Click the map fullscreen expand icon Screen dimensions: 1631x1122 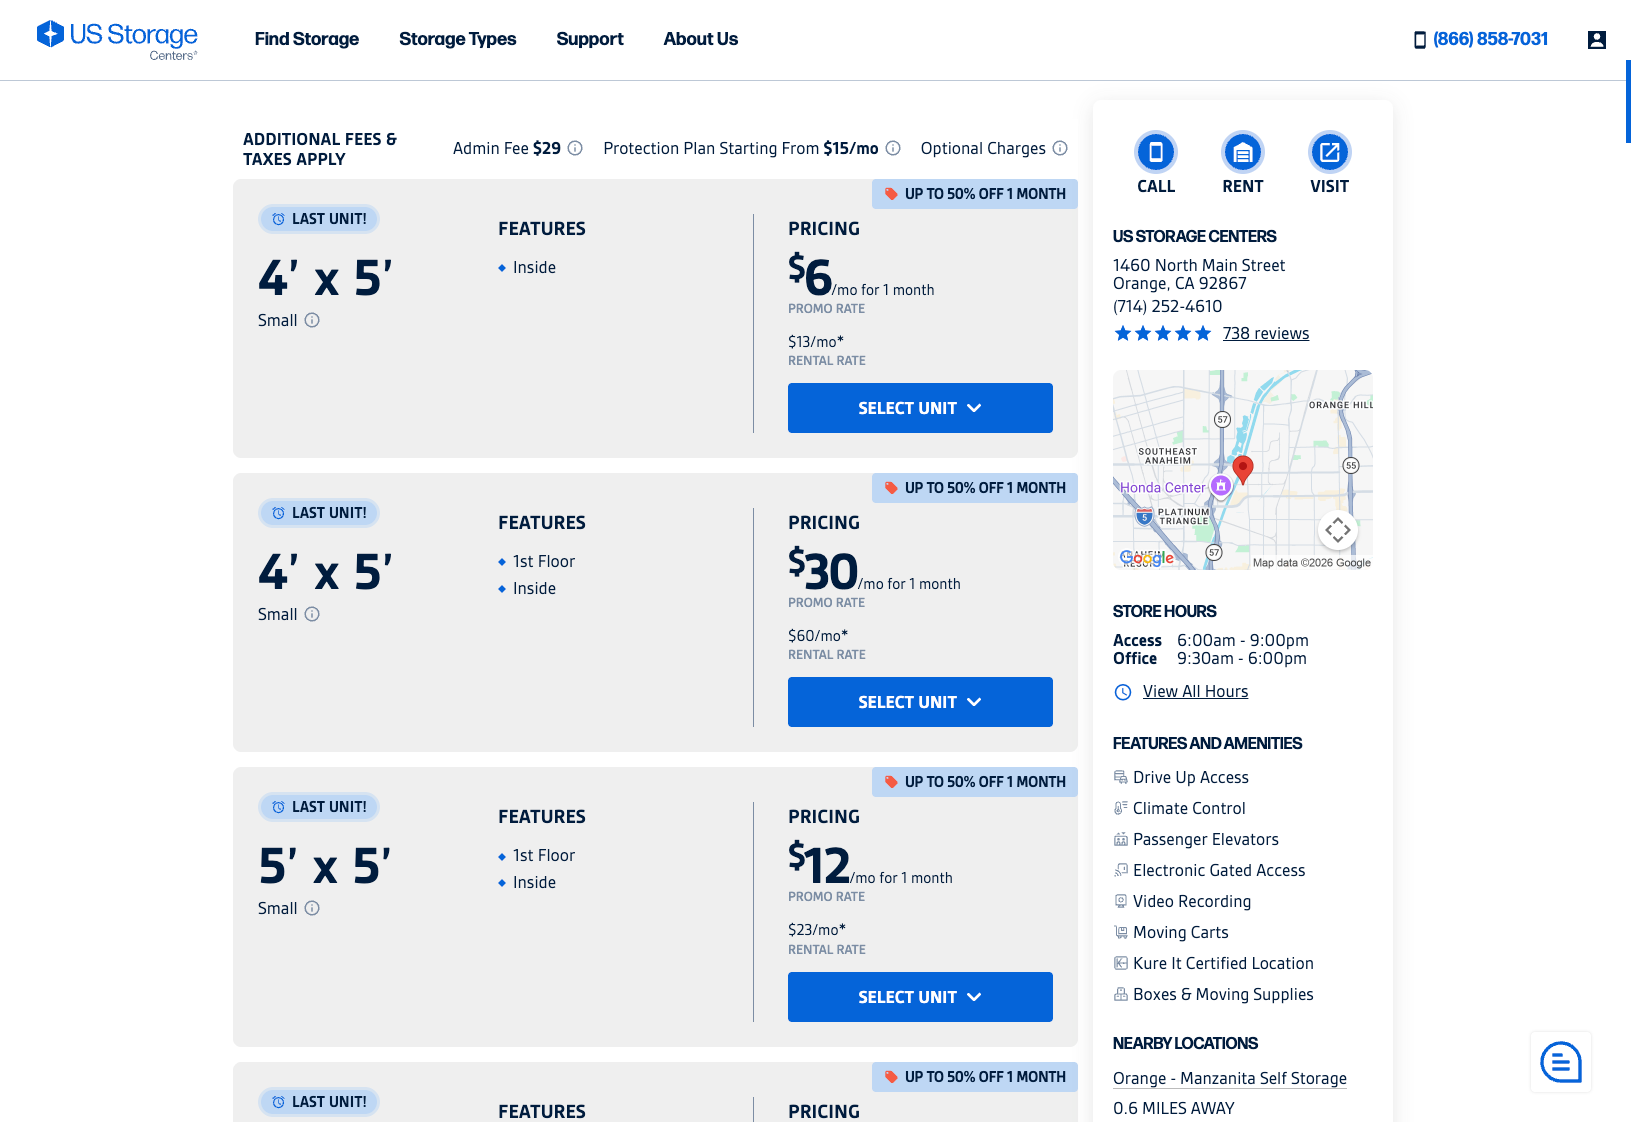tap(1337, 531)
